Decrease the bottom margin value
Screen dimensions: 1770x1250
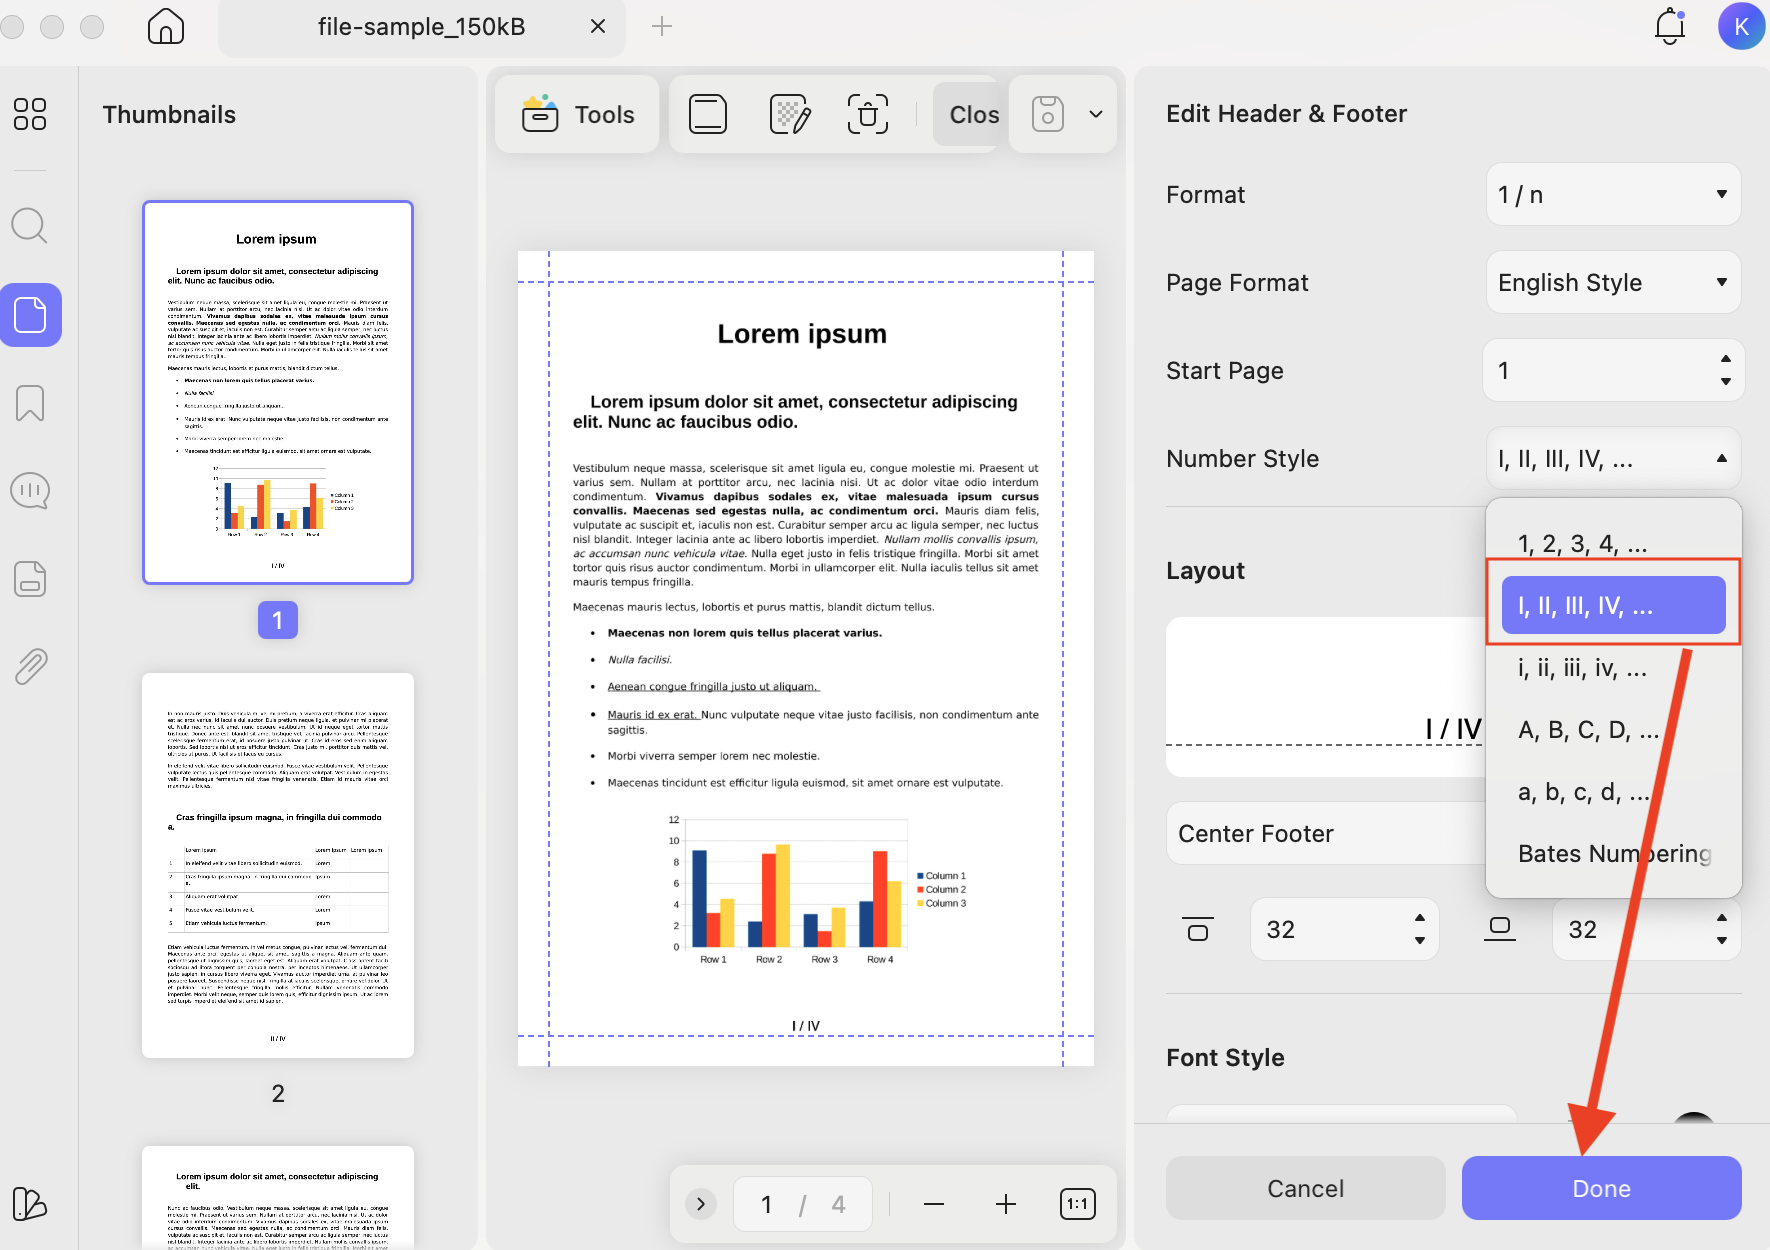(1722, 941)
